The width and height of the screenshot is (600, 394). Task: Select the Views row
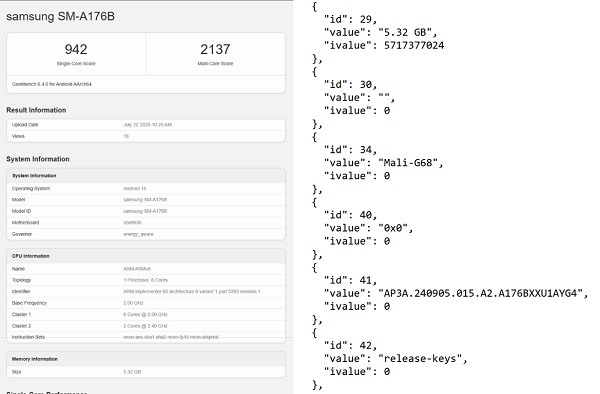coord(146,136)
